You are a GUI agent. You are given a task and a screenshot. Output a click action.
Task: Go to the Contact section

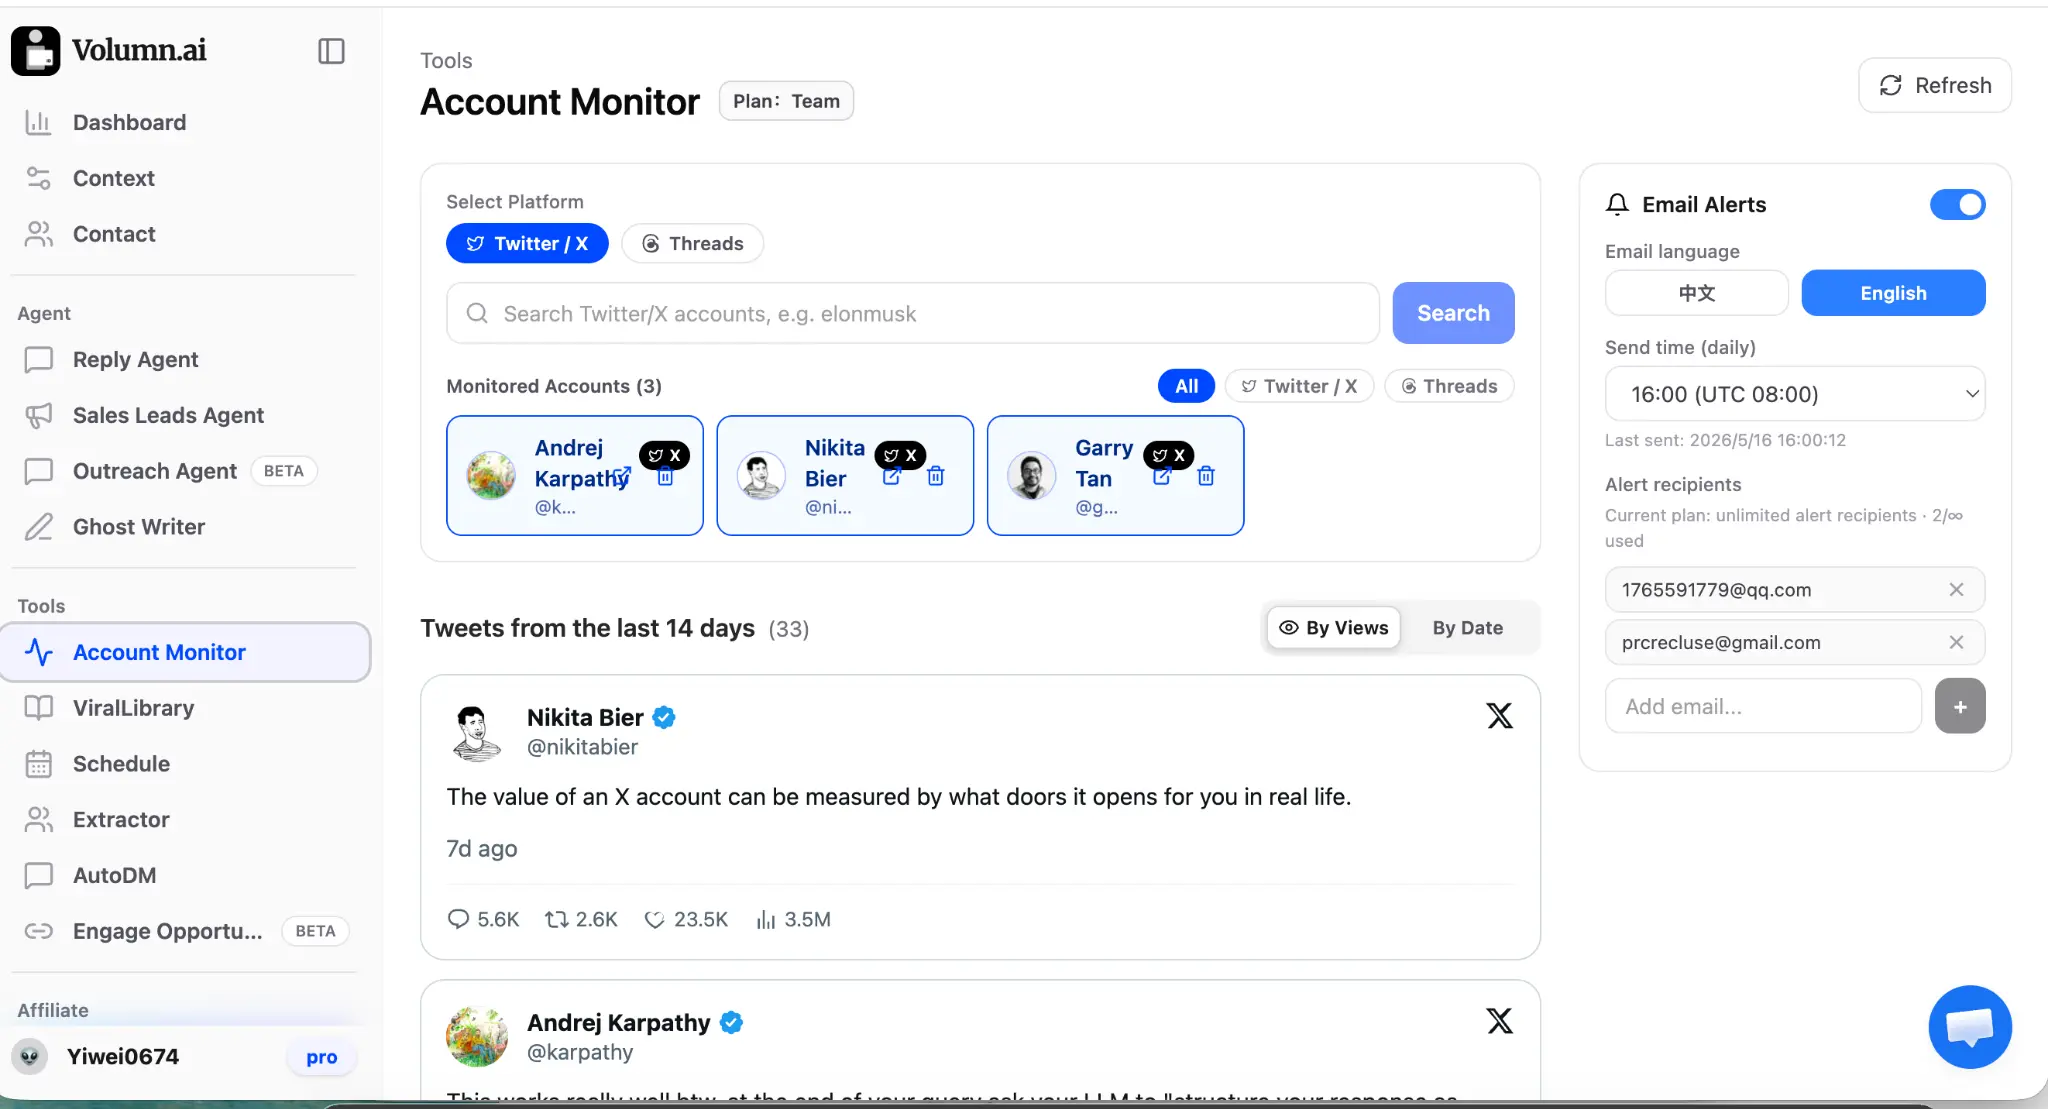click(114, 234)
